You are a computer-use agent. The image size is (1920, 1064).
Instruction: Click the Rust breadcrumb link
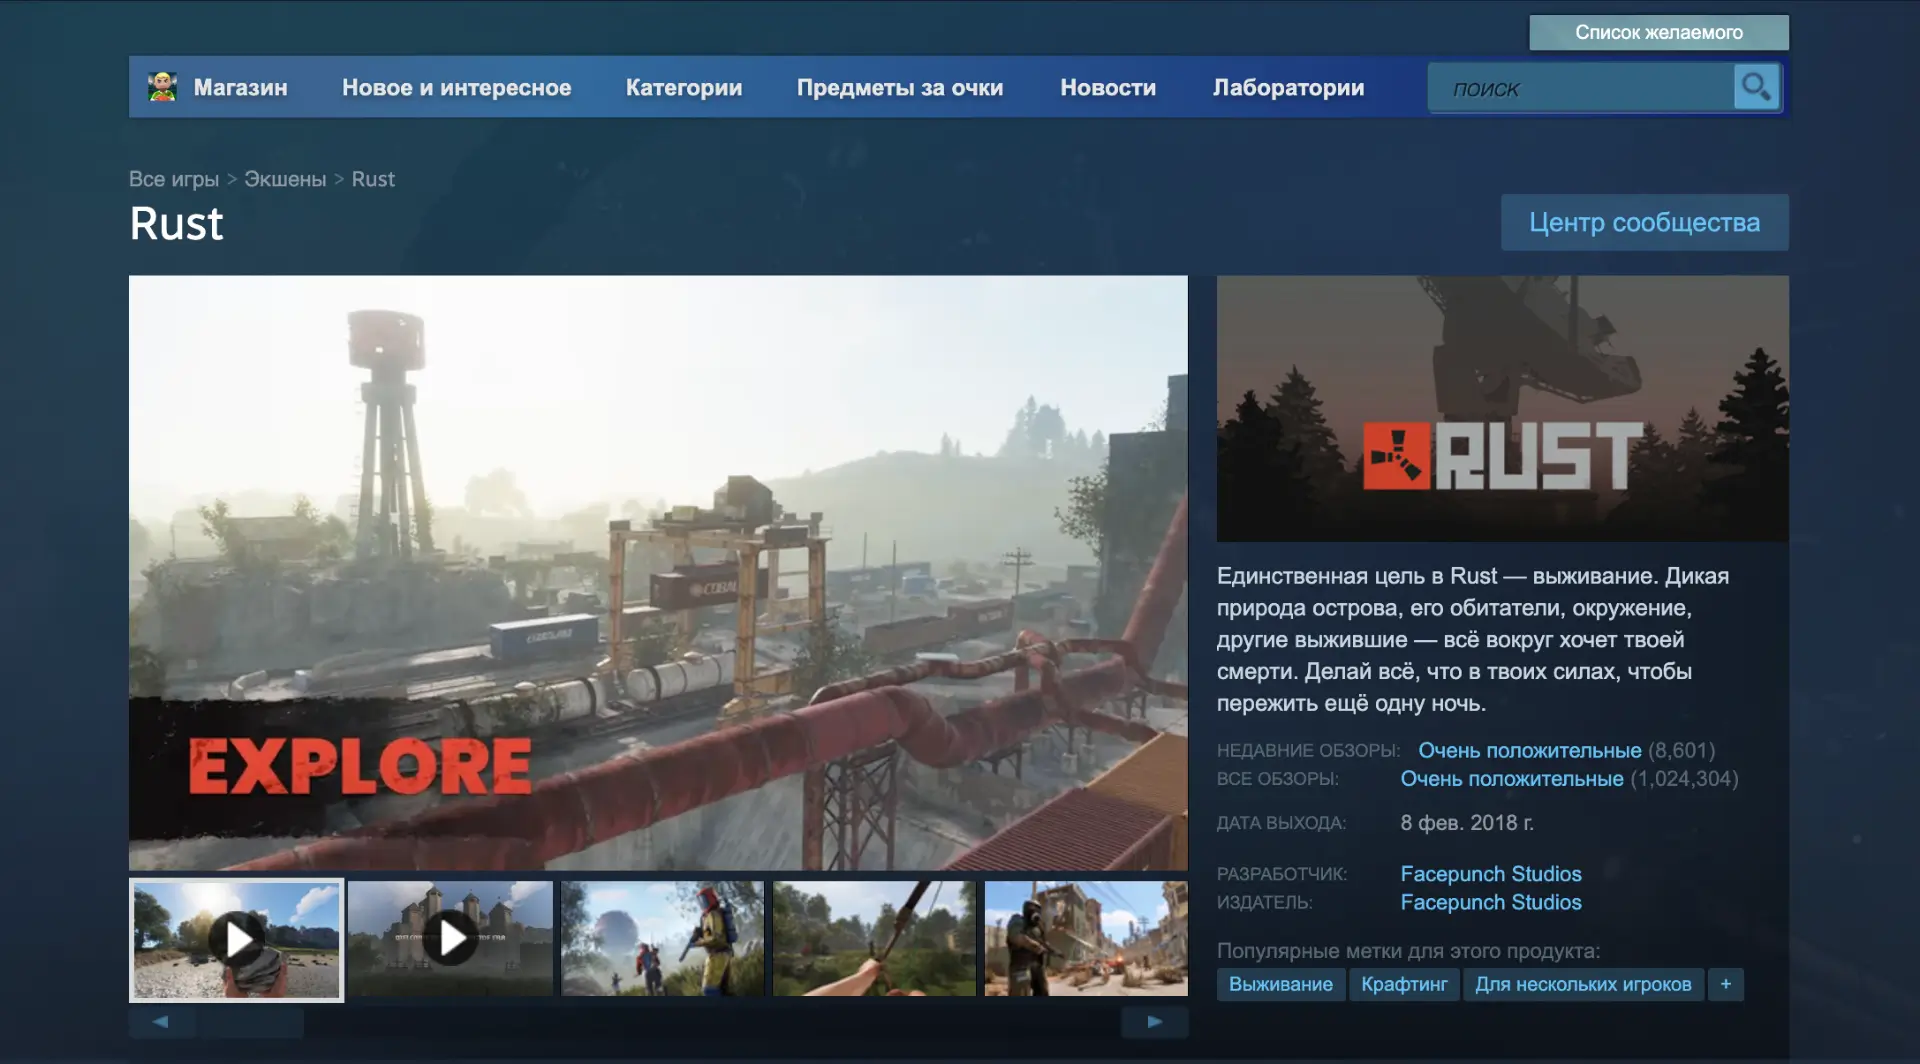coord(373,179)
